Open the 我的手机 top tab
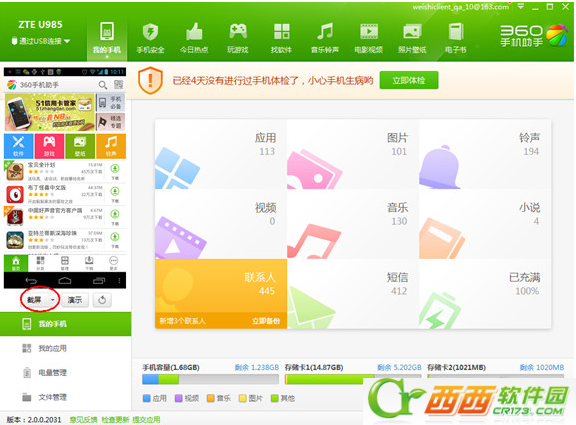Screen dimensions: 576x425 [x=107, y=39]
